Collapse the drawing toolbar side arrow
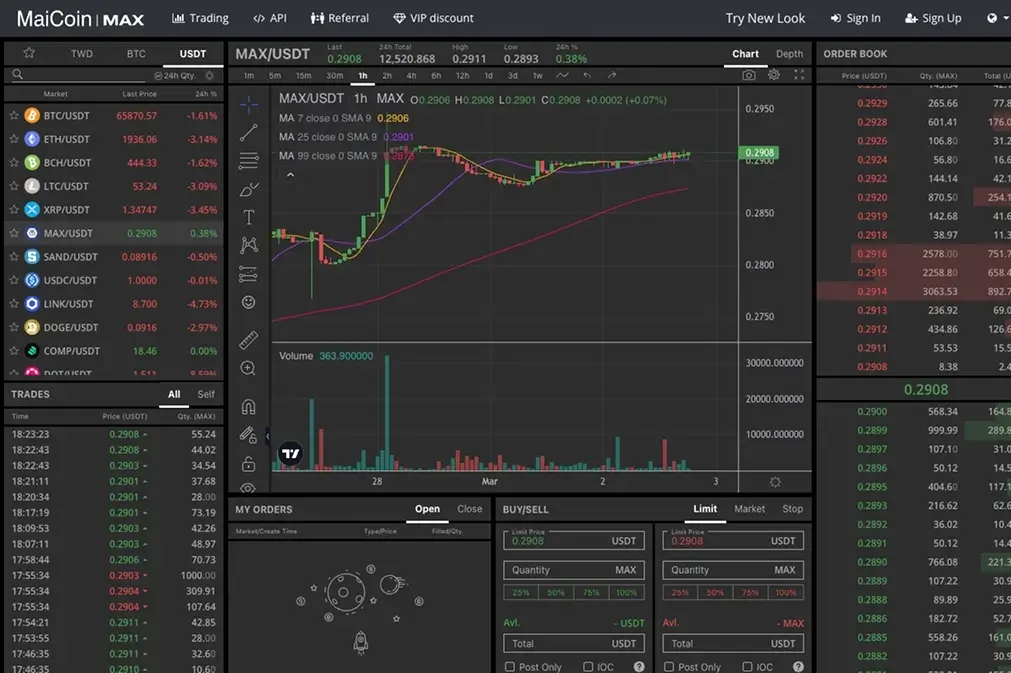Image resolution: width=1011 pixels, height=673 pixels. pos(268,436)
